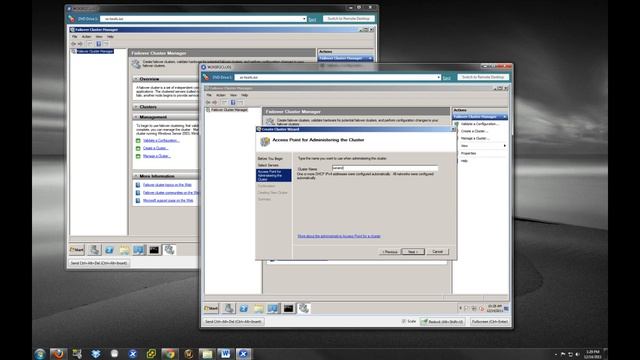The height and width of the screenshot is (360, 640).
Task: Open Firefox from the host taskbar
Action: tap(58, 354)
